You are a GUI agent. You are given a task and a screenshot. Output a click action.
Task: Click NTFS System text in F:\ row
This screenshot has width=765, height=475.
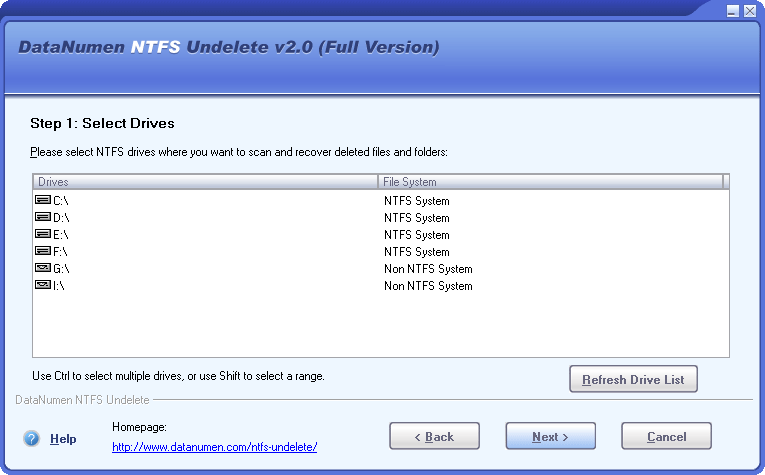click(x=416, y=252)
